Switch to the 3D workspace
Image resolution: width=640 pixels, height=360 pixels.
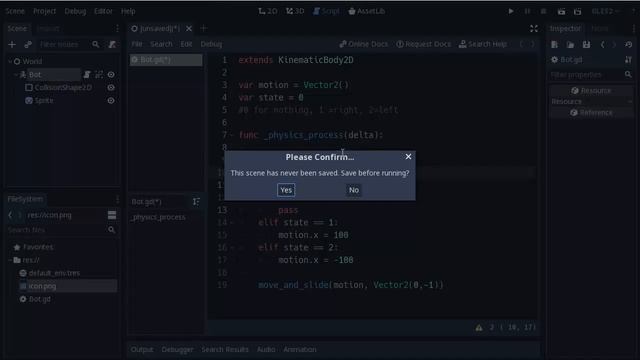tap(295, 11)
